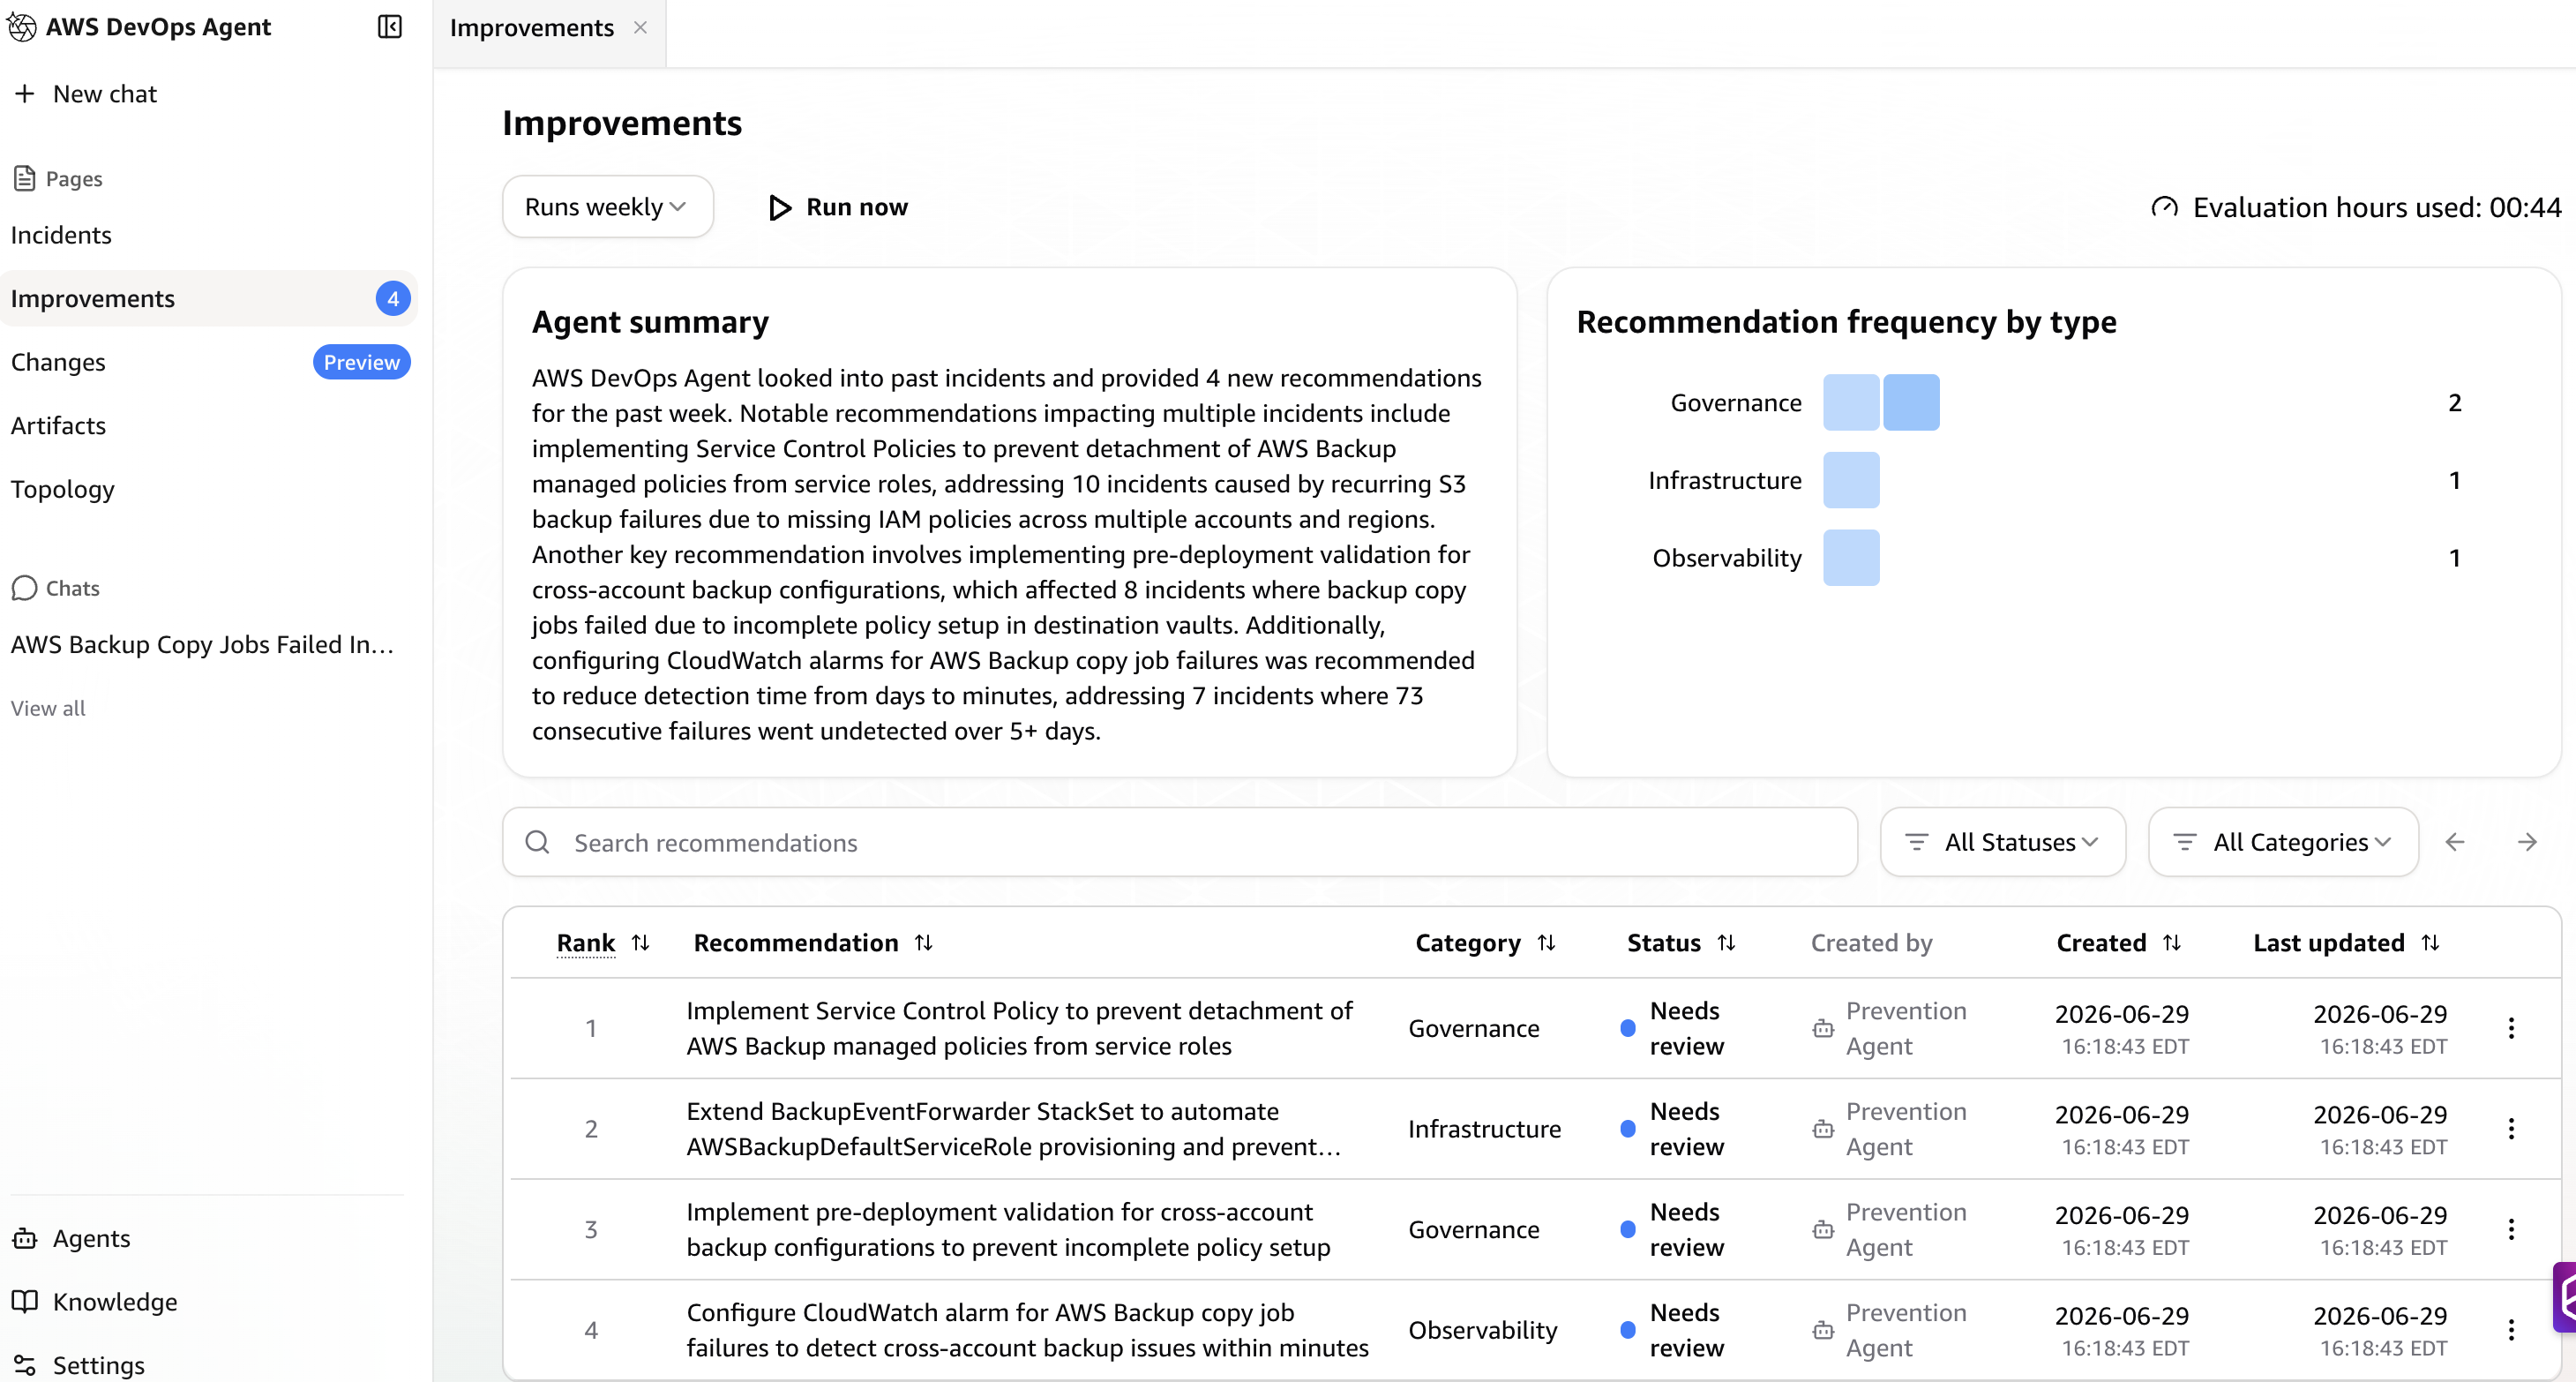Click Governance category in rank 1 row
The height and width of the screenshot is (1382, 2576).
point(1474,1028)
